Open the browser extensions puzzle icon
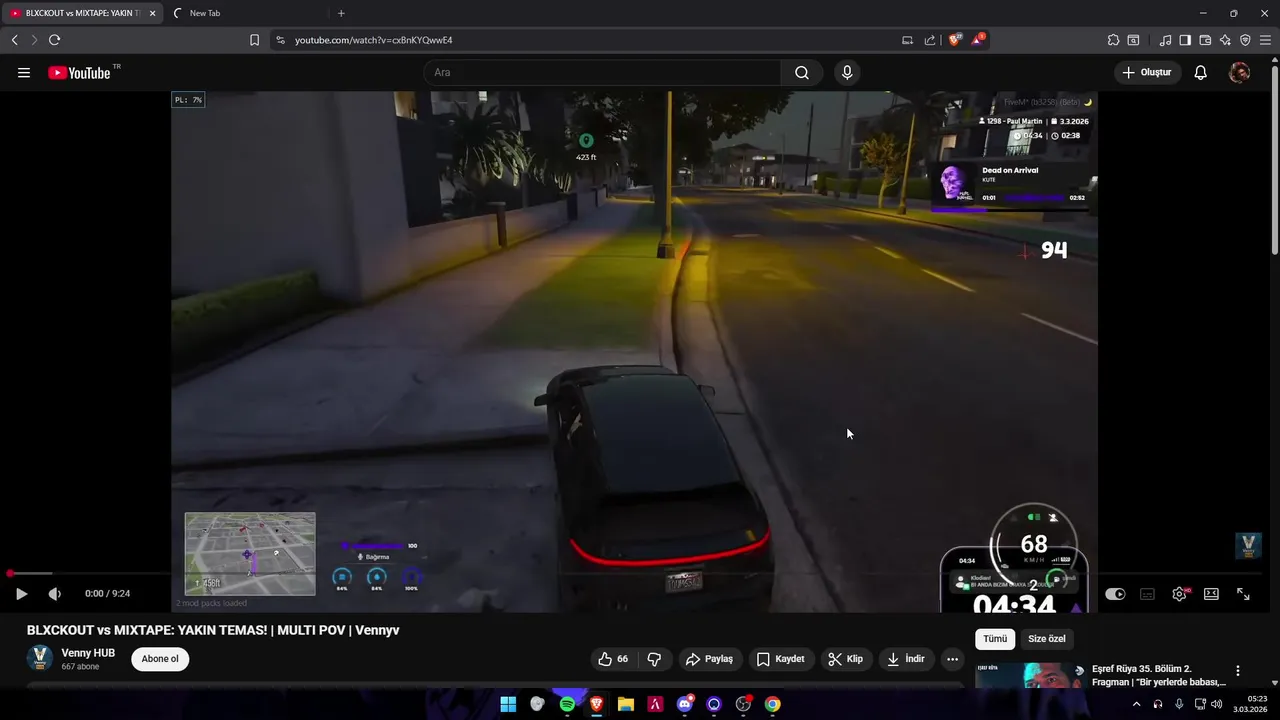1280x720 pixels. point(1113,40)
